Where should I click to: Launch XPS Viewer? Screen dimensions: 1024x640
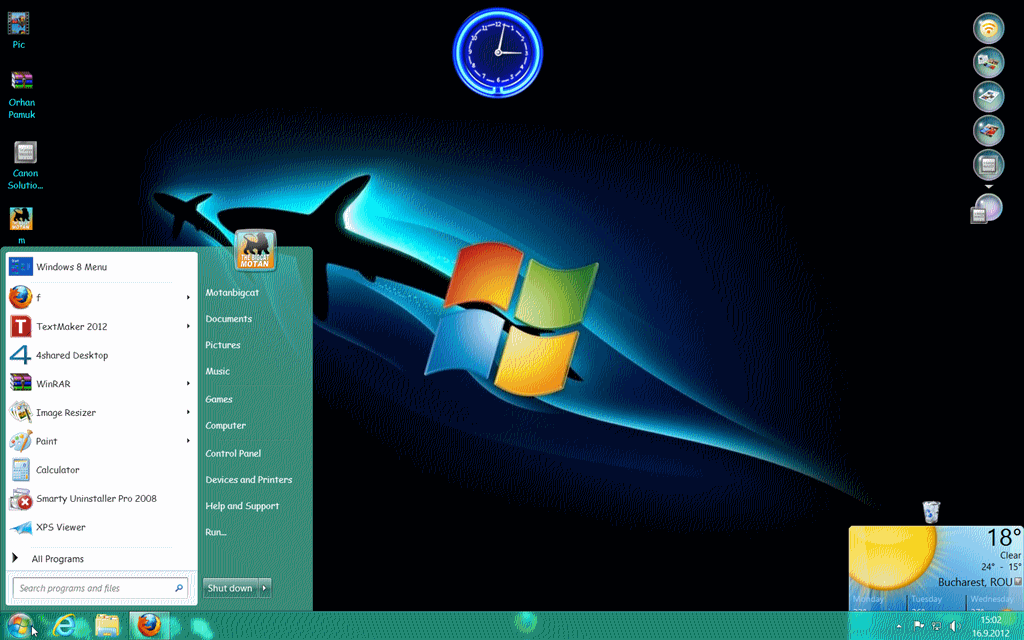102,527
